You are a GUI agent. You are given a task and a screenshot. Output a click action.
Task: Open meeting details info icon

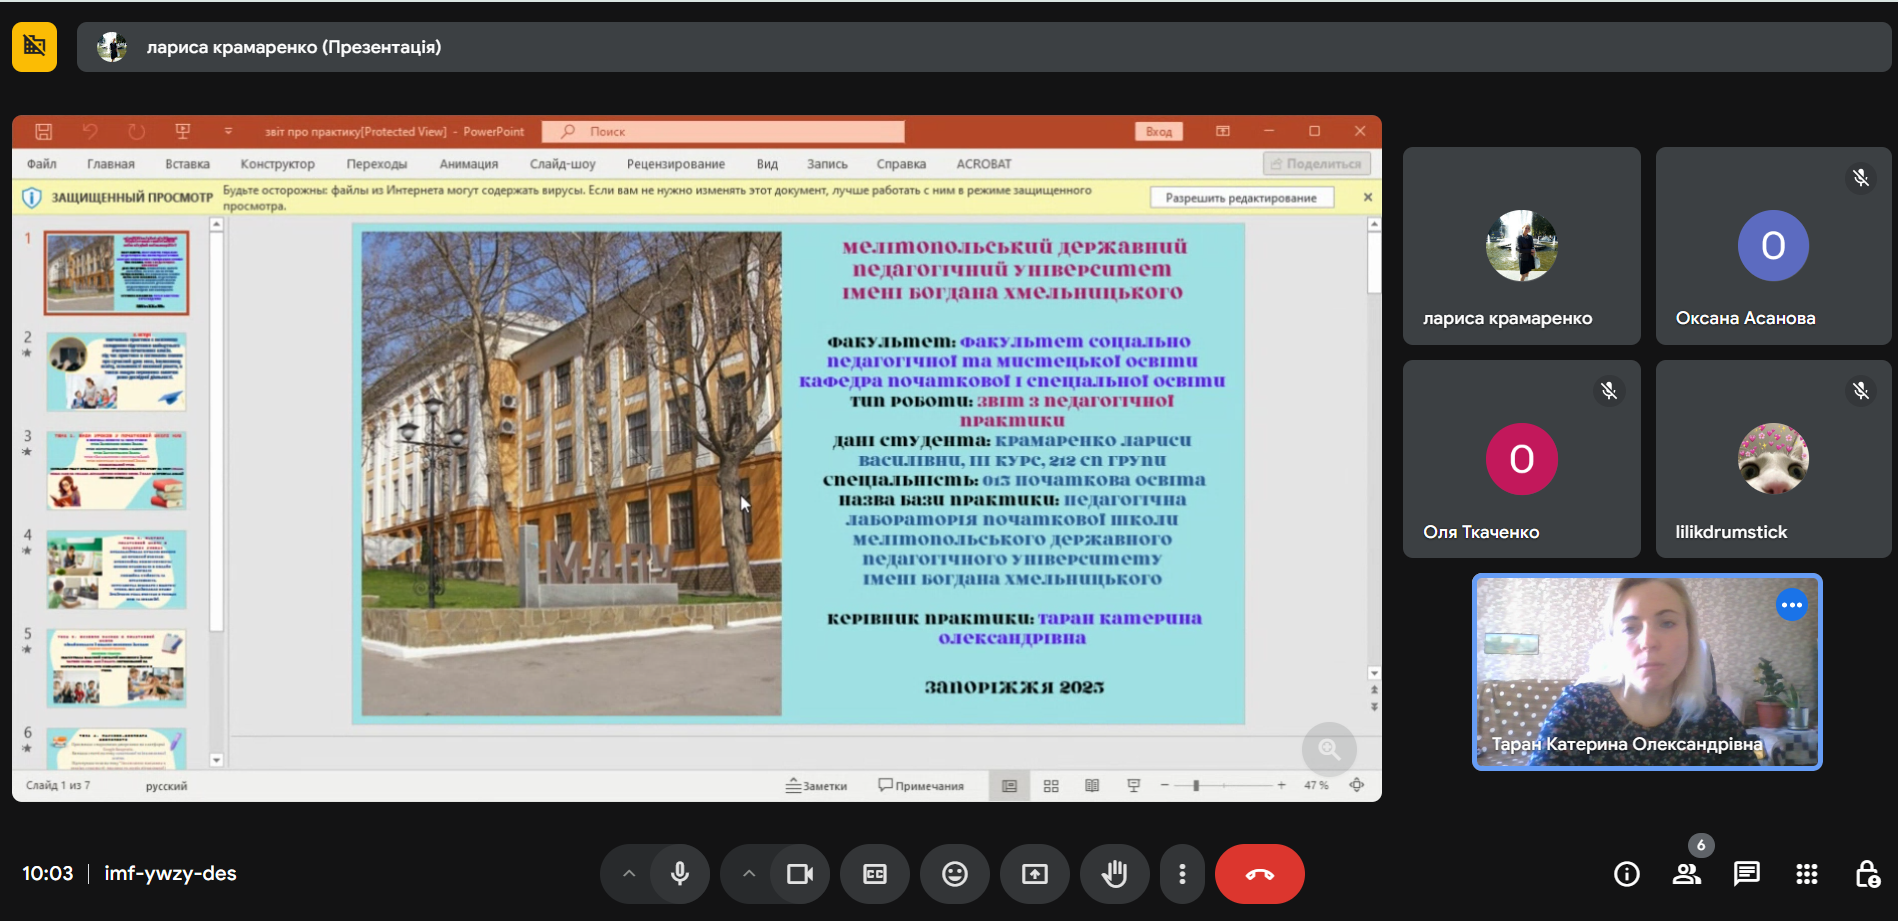(1626, 874)
